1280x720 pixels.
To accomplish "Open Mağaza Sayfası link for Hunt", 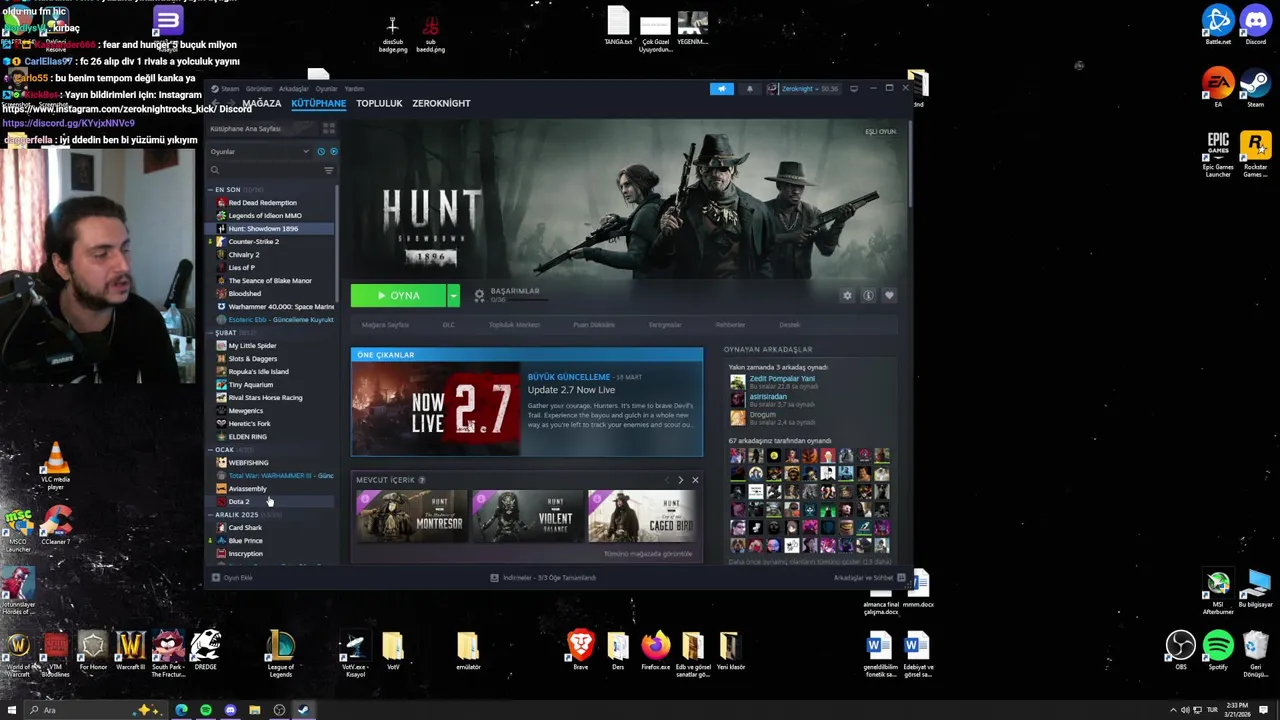I will (x=385, y=325).
